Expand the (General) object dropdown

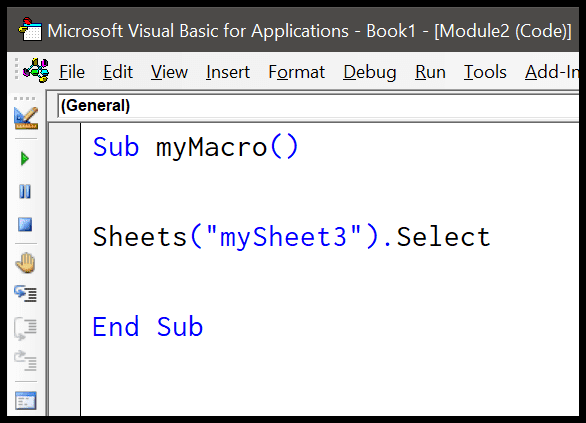(318, 106)
